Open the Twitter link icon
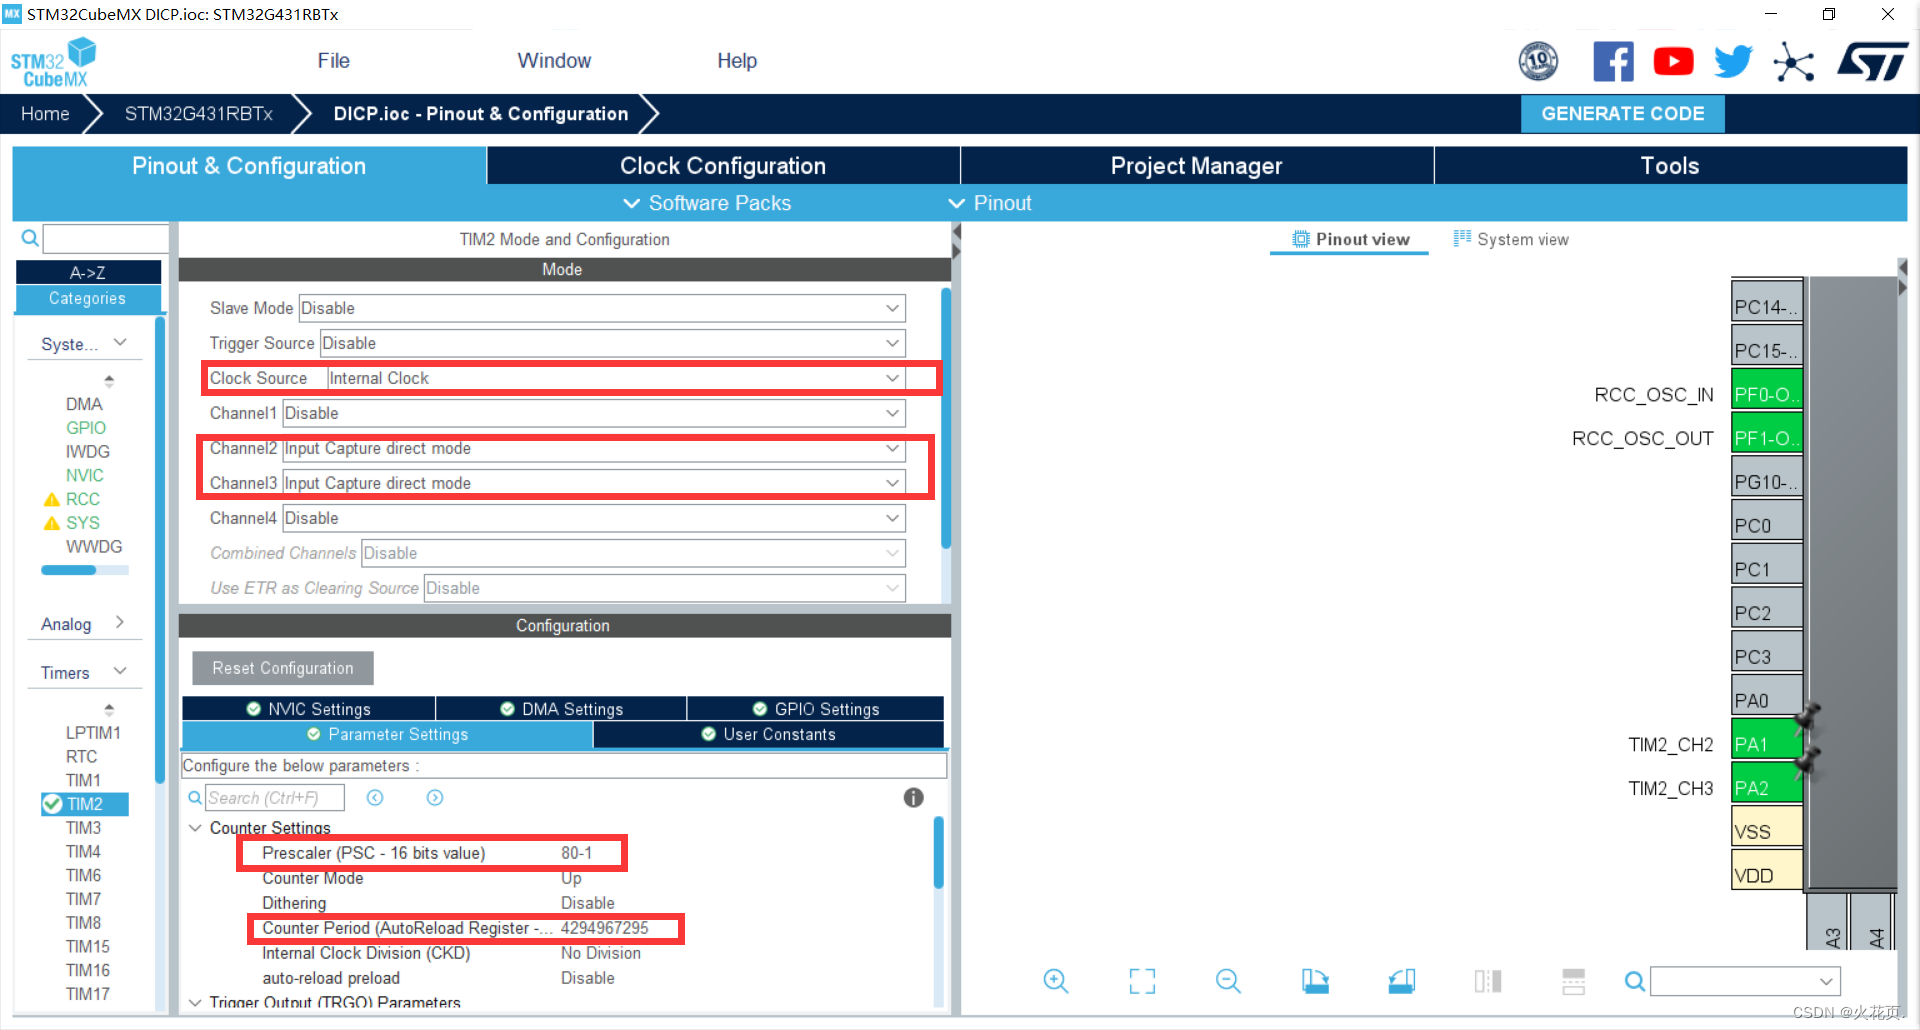Viewport: 1920px width, 1030px height. (1733, 62)
